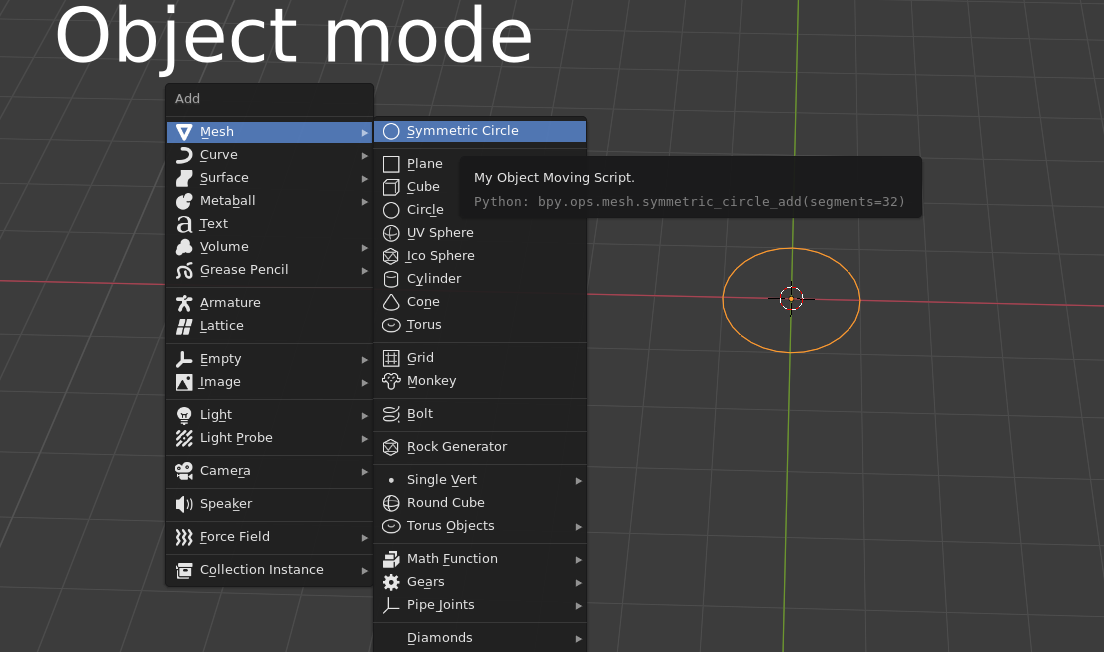The width and height of the screenshot is (1104, 652).
Task: Click the Ico Sphere icon
Action: click(391, 256)
